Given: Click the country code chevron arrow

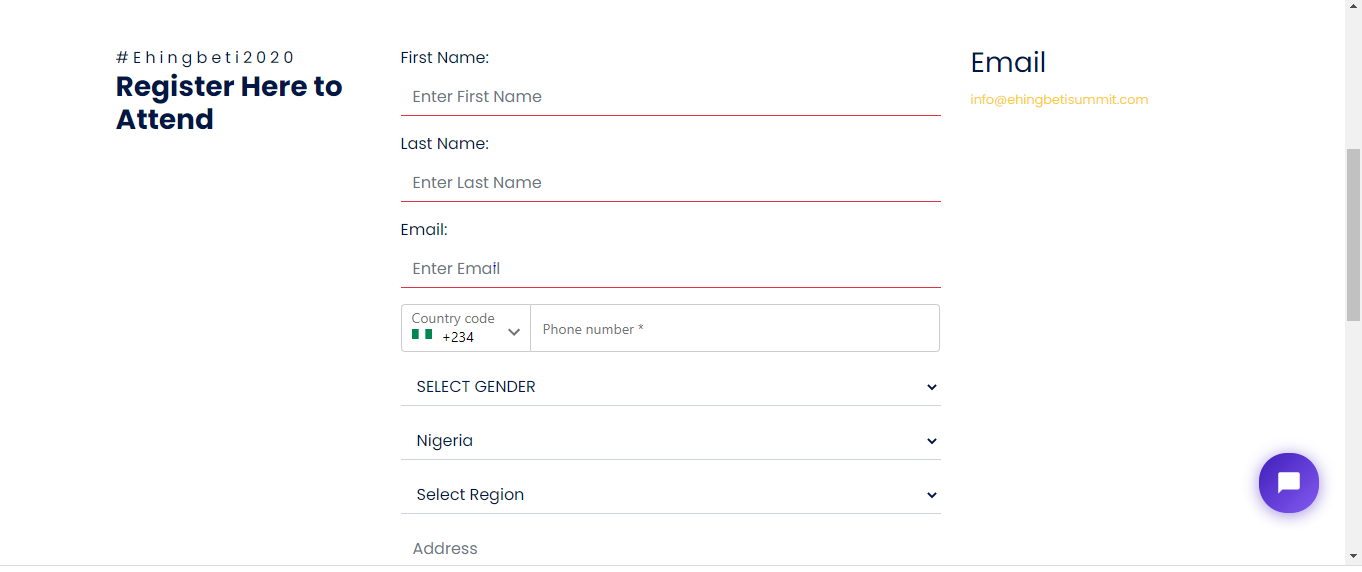Looking at the screenshot, I should click(x=514, y=332).
